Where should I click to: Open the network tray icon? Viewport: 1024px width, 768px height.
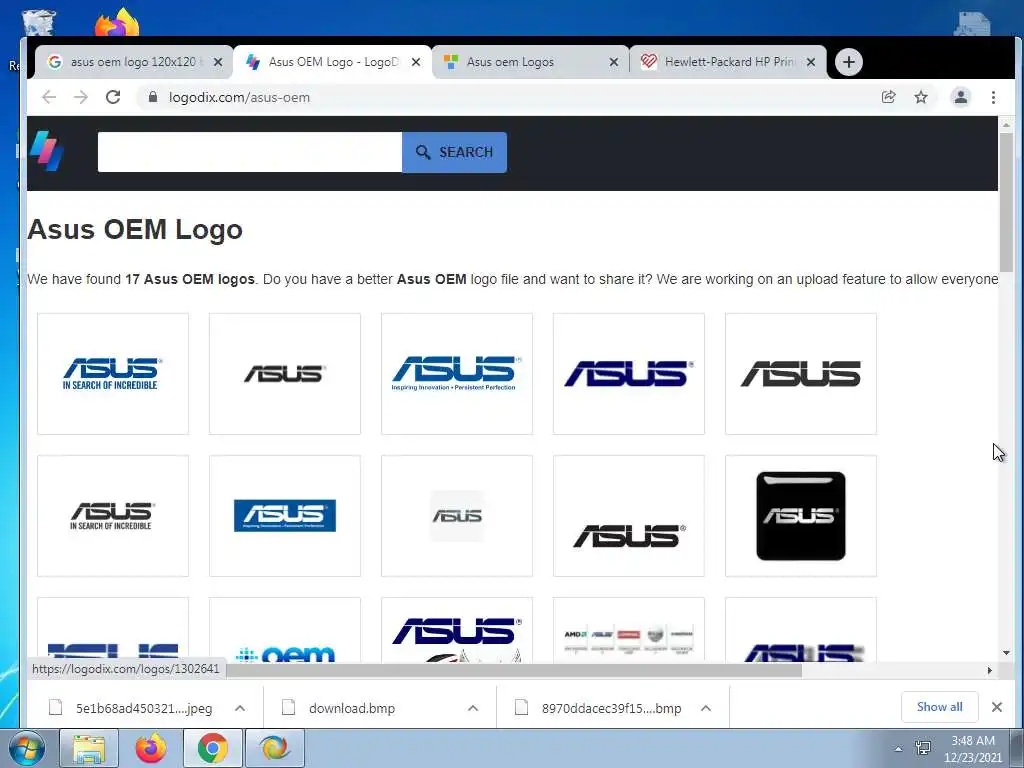(x=923, y=748)
